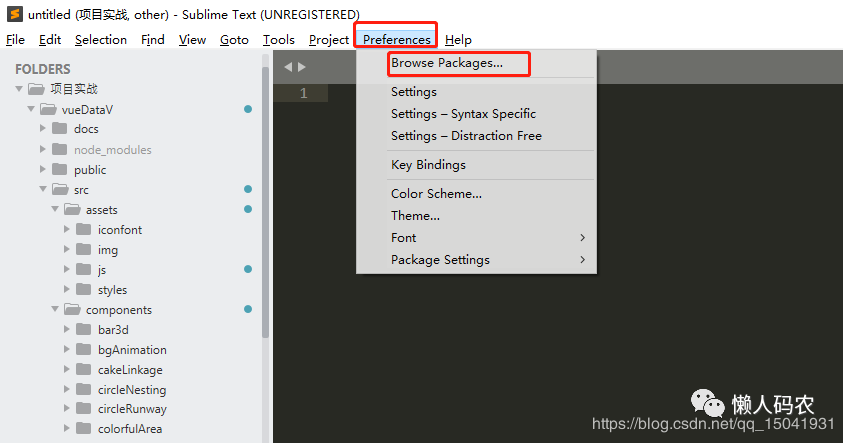
Task: Select the iconfont folder icon
Action: pos(83,229)
